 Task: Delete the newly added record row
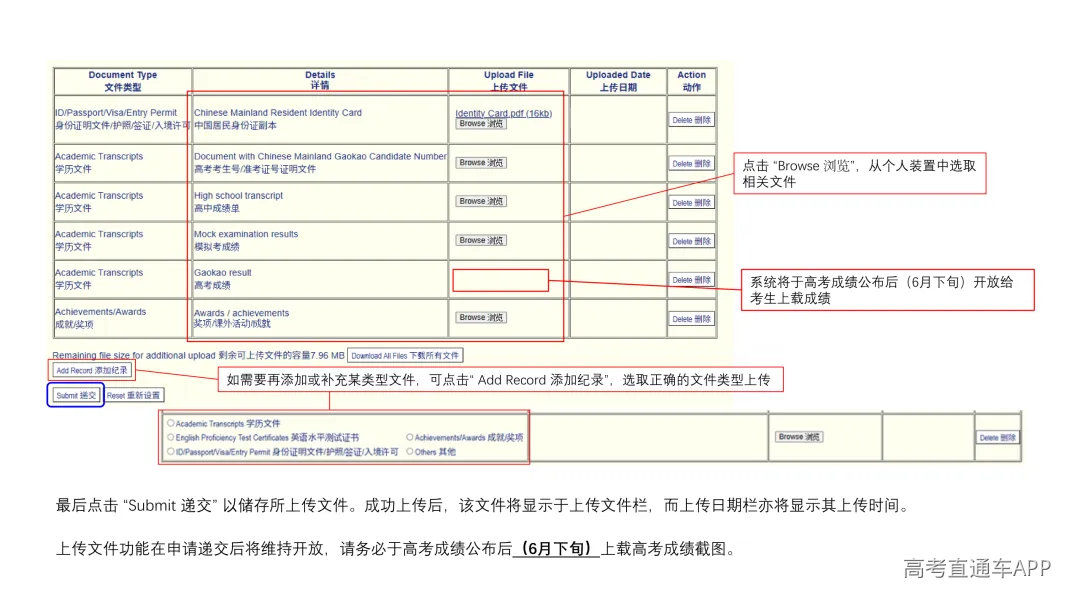point(998,437)
